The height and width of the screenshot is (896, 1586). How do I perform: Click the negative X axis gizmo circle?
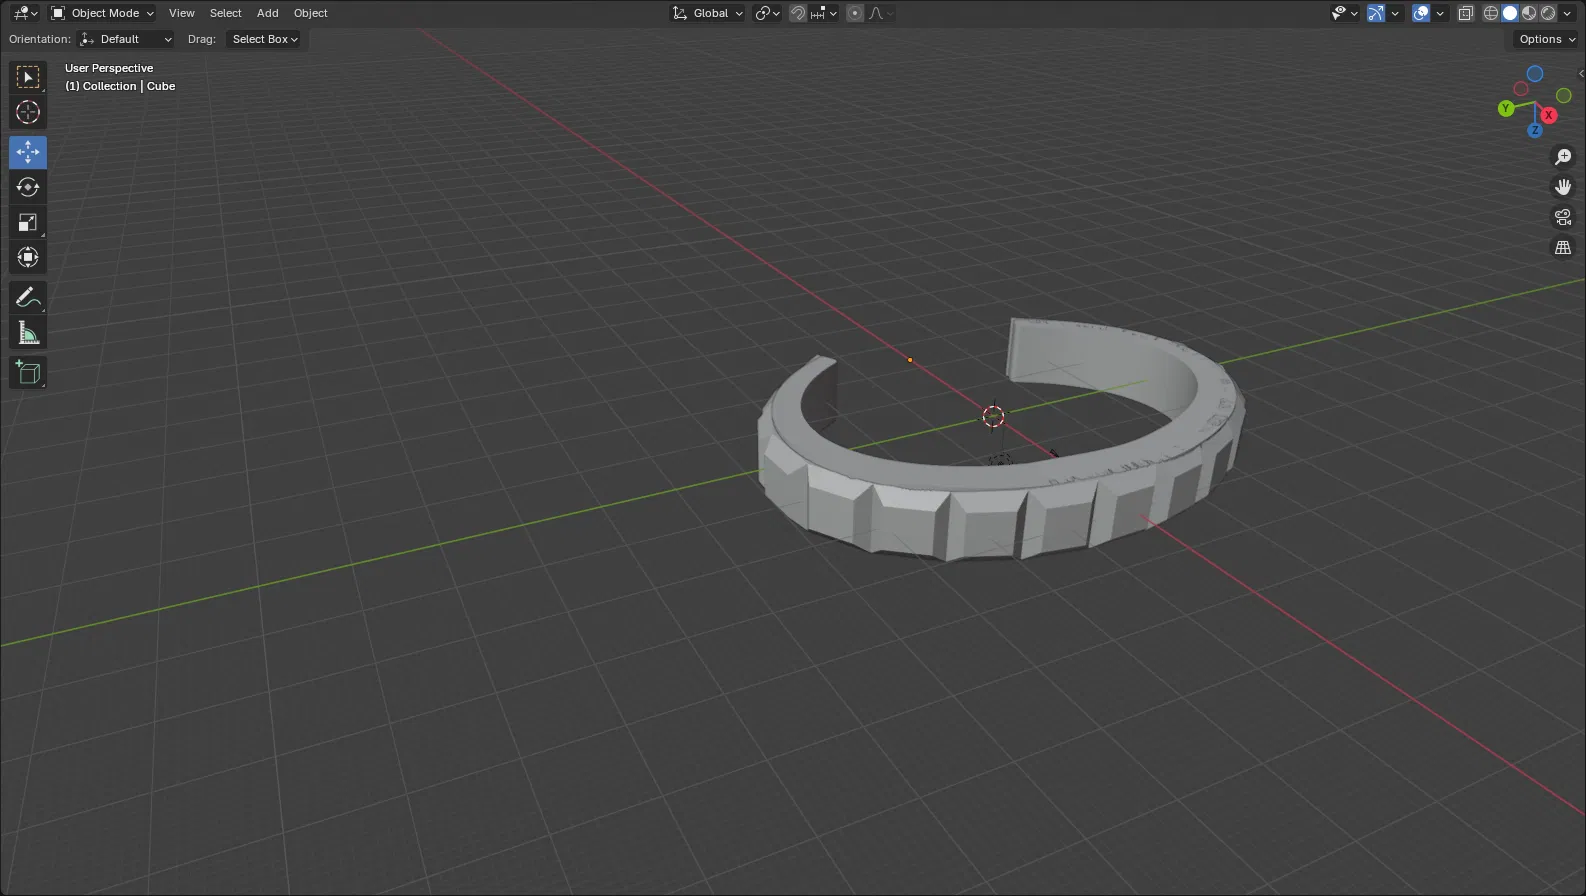pos(1521,89)
